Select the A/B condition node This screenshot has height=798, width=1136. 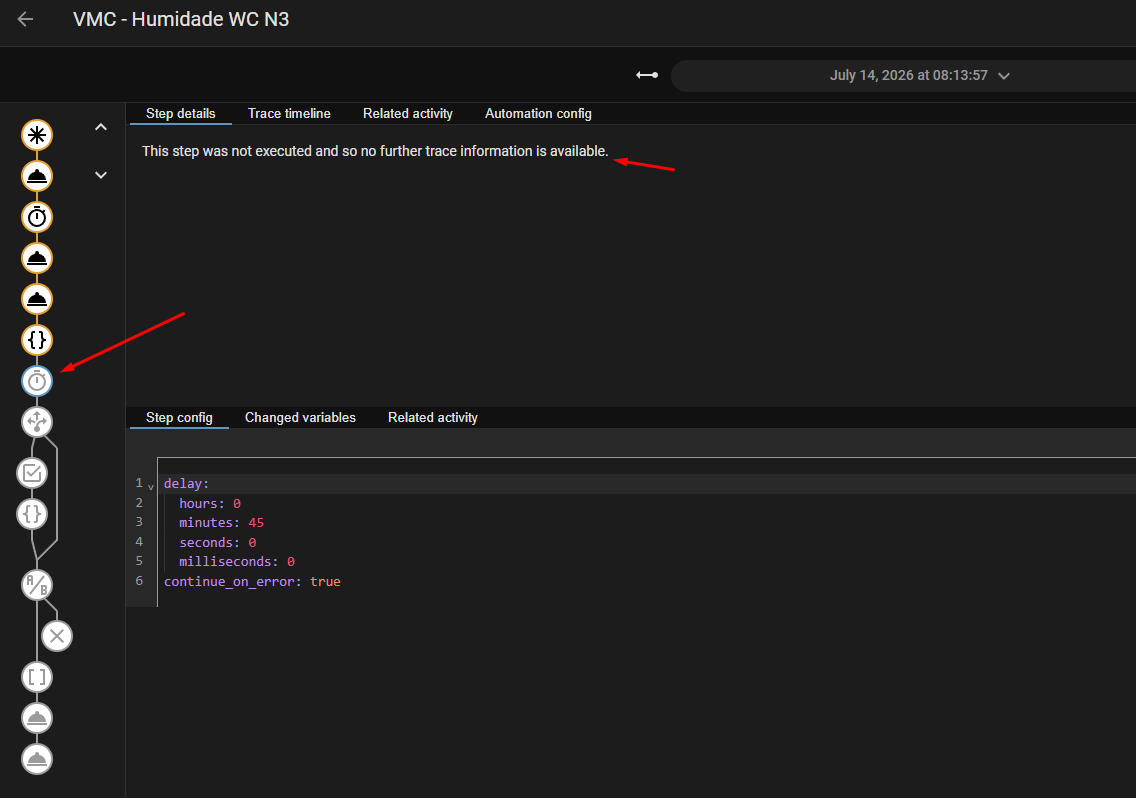click(x=37, y=585)
